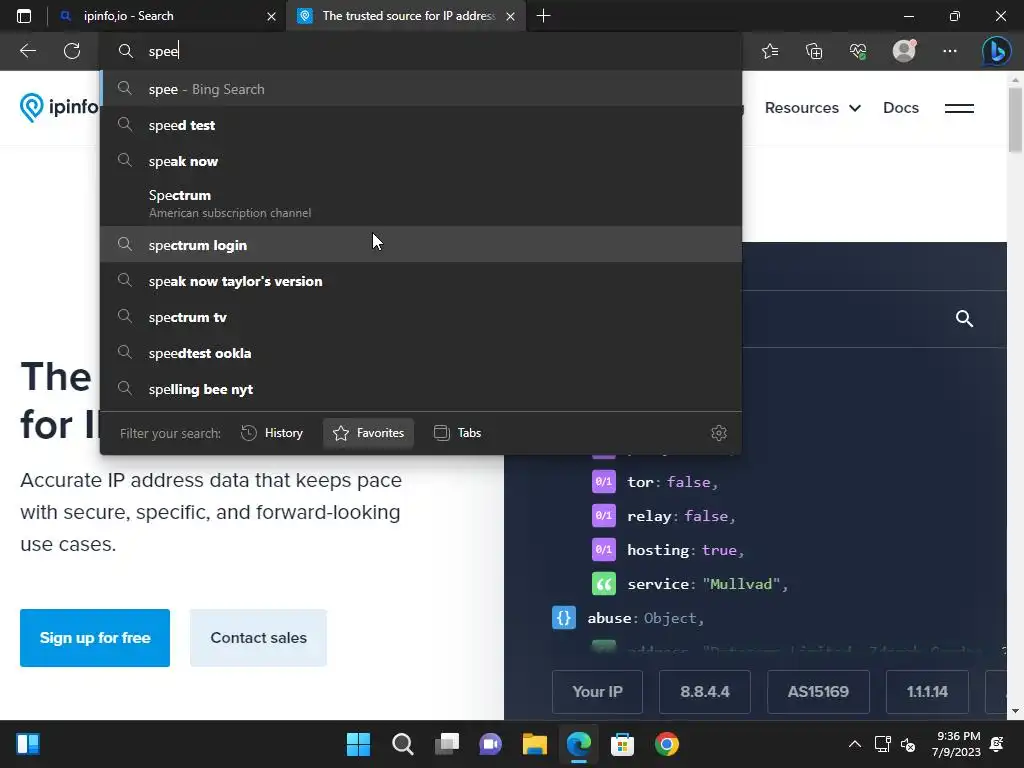Pick the 'spectrum tv' suggestion
The image size is (1024, 768).
421,317
